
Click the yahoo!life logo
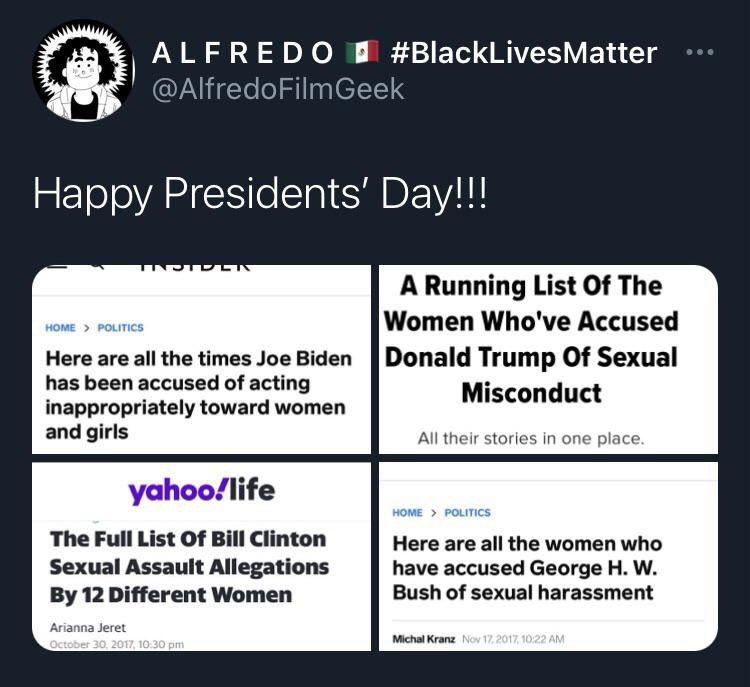(200, 490)
